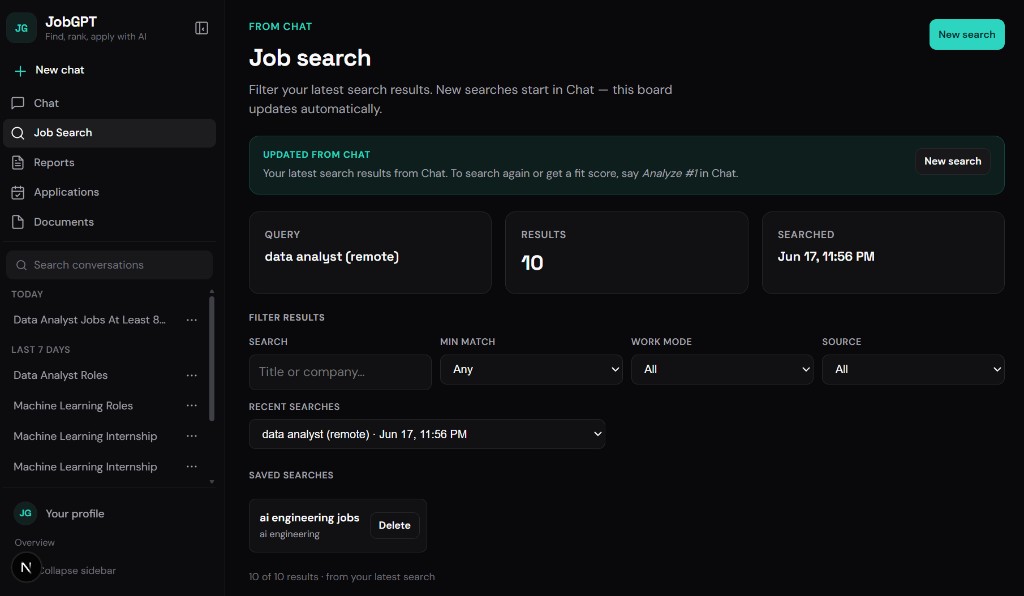Delete the ai engineering jobs saved search

coord(394,525)
